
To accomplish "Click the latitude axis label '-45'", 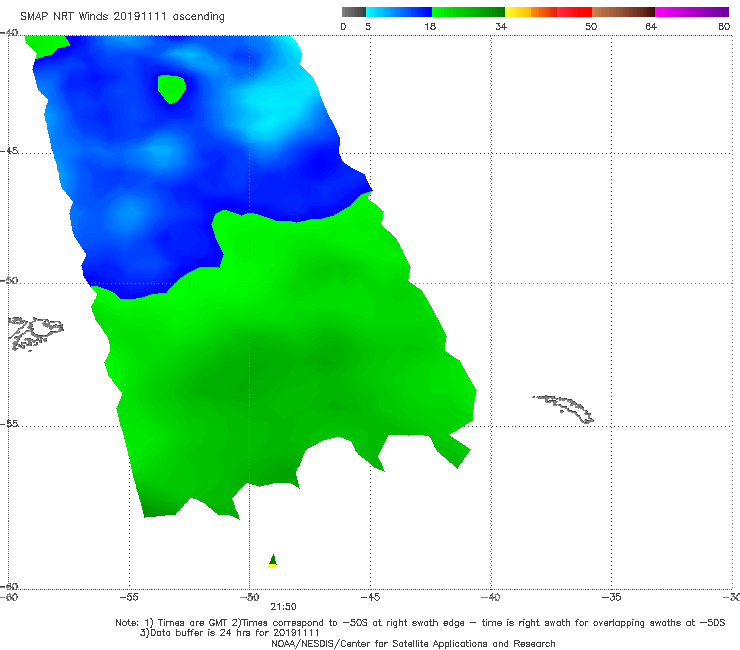I will (9, 151).
